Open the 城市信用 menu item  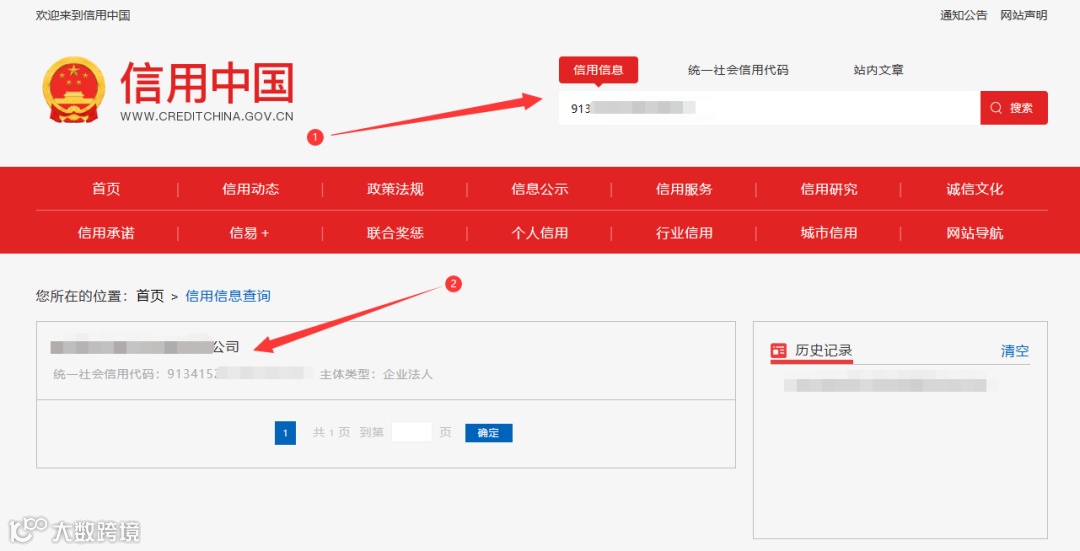pyautogui.click(x=829, y=233)
